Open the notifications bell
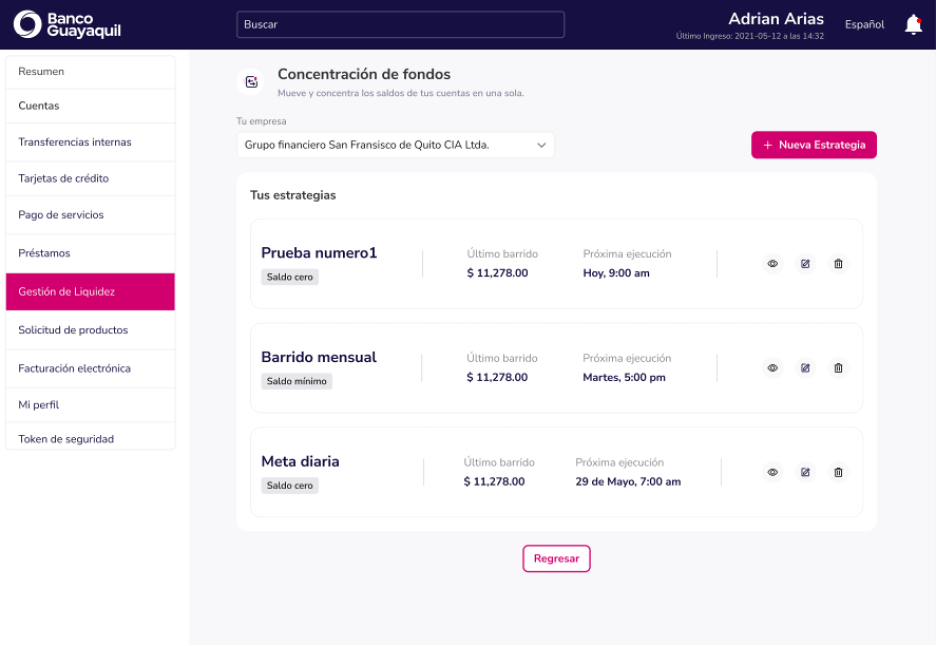The width and height of the screenshot is (936, 646). (913, 25)
